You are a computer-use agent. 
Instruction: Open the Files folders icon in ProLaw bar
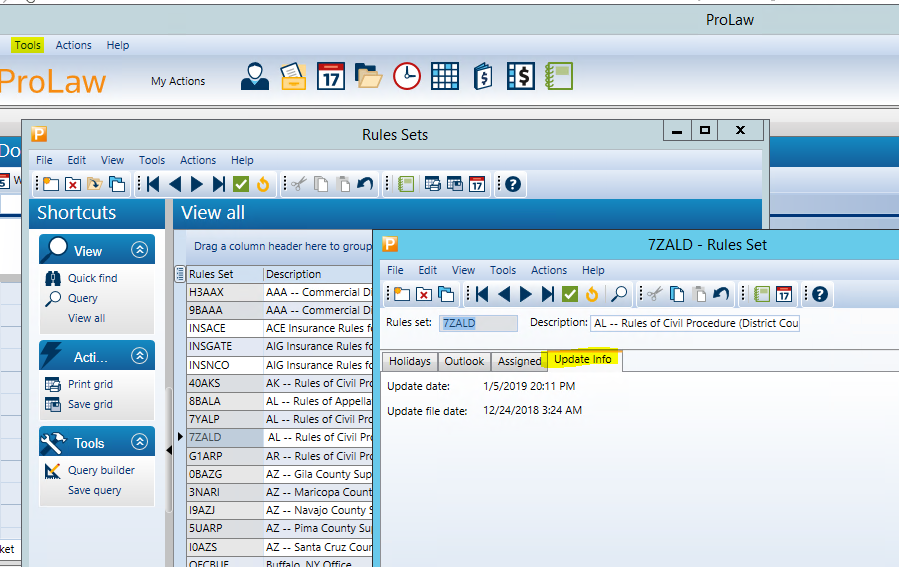[368, 76]
